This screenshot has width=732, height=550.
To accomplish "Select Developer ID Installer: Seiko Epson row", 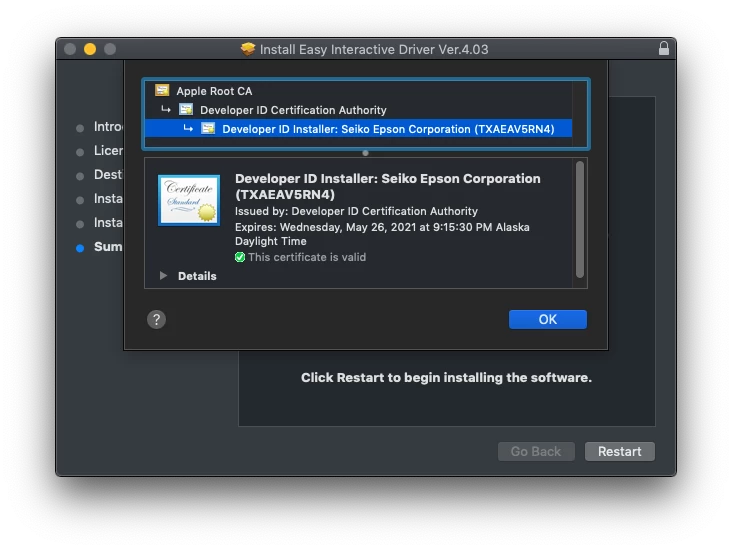I will coord(359,128).
